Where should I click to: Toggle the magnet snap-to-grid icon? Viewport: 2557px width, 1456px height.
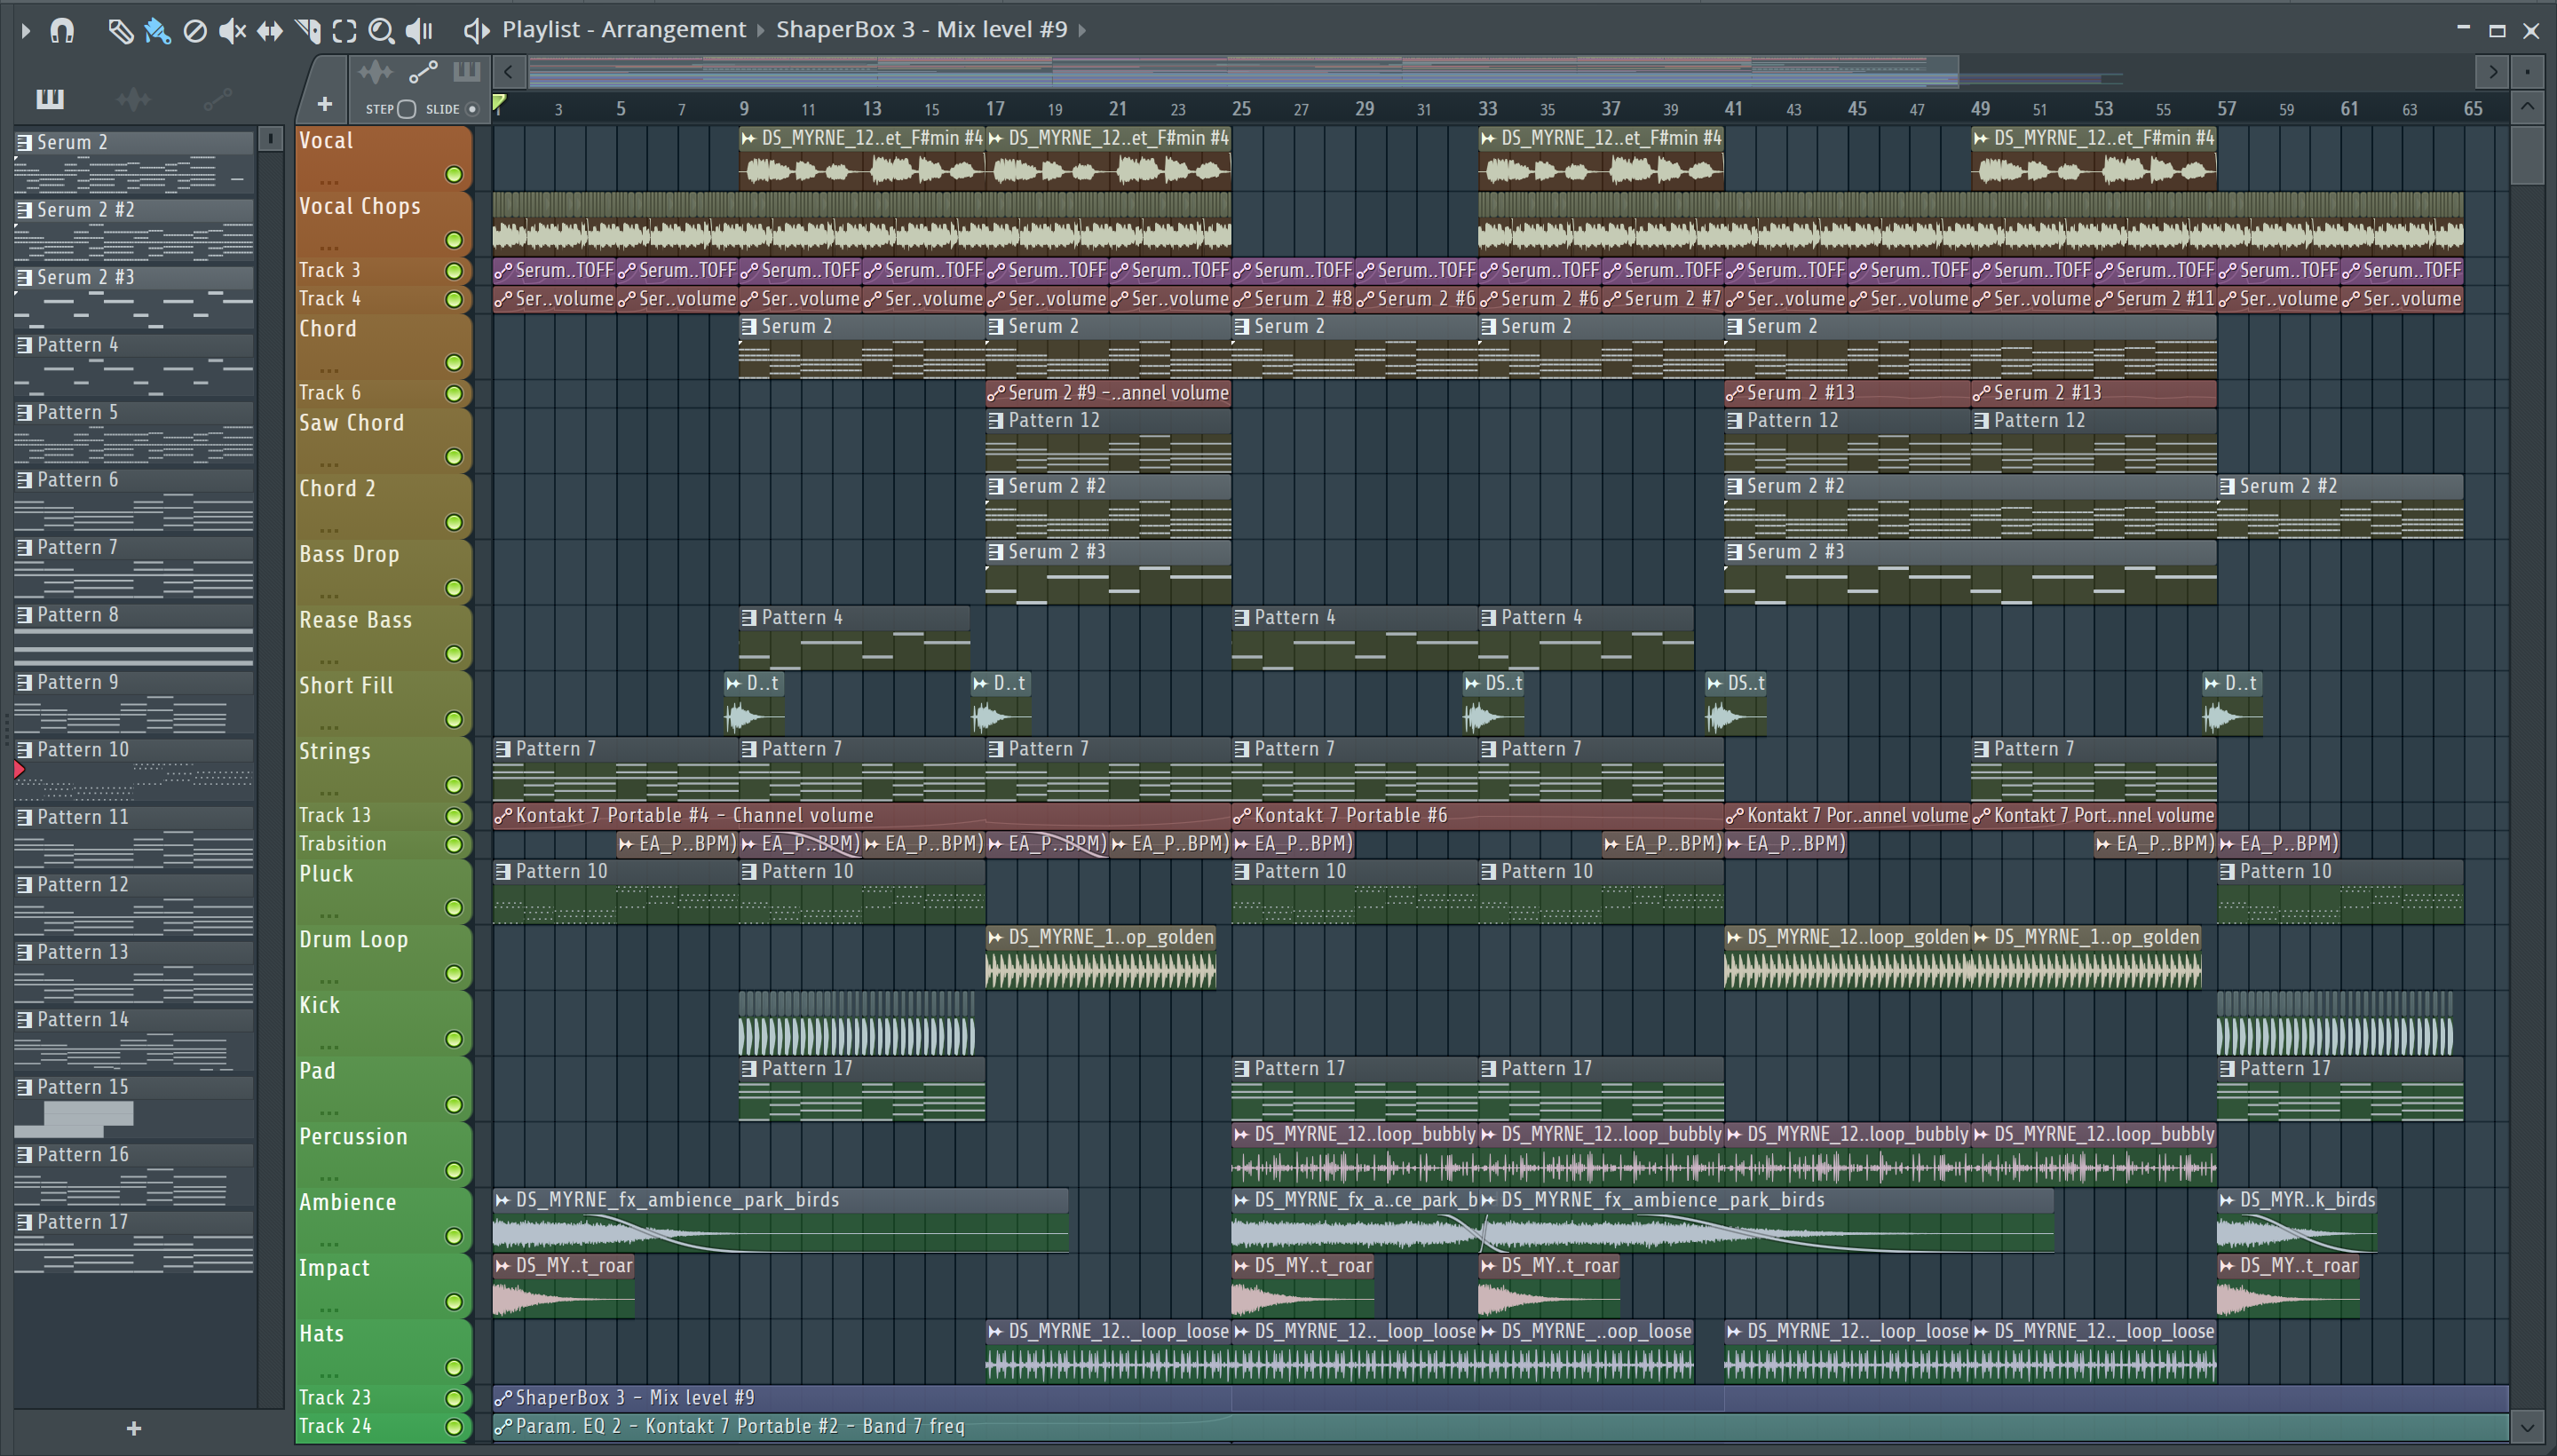pos(62,31)
